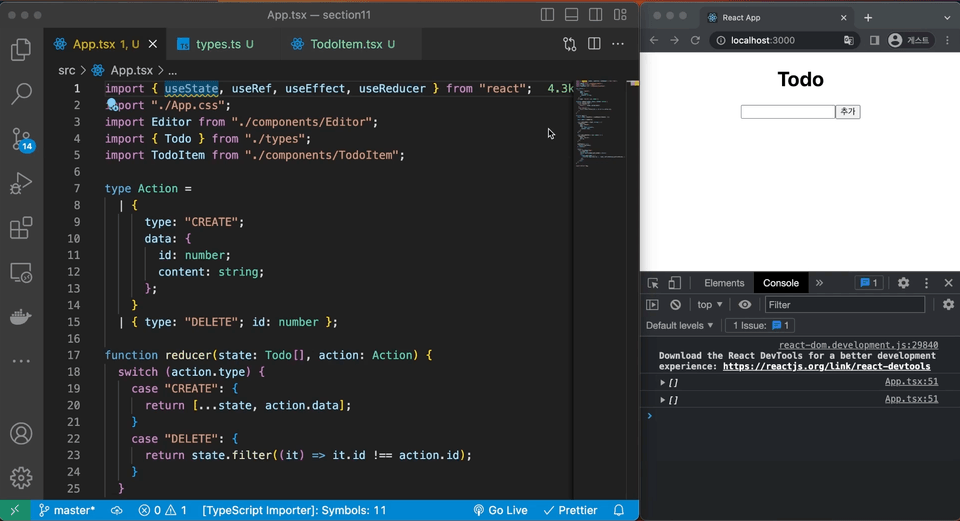Click the split editor right icon
Screen dimensions: 960x521
[x=594, y=44]
